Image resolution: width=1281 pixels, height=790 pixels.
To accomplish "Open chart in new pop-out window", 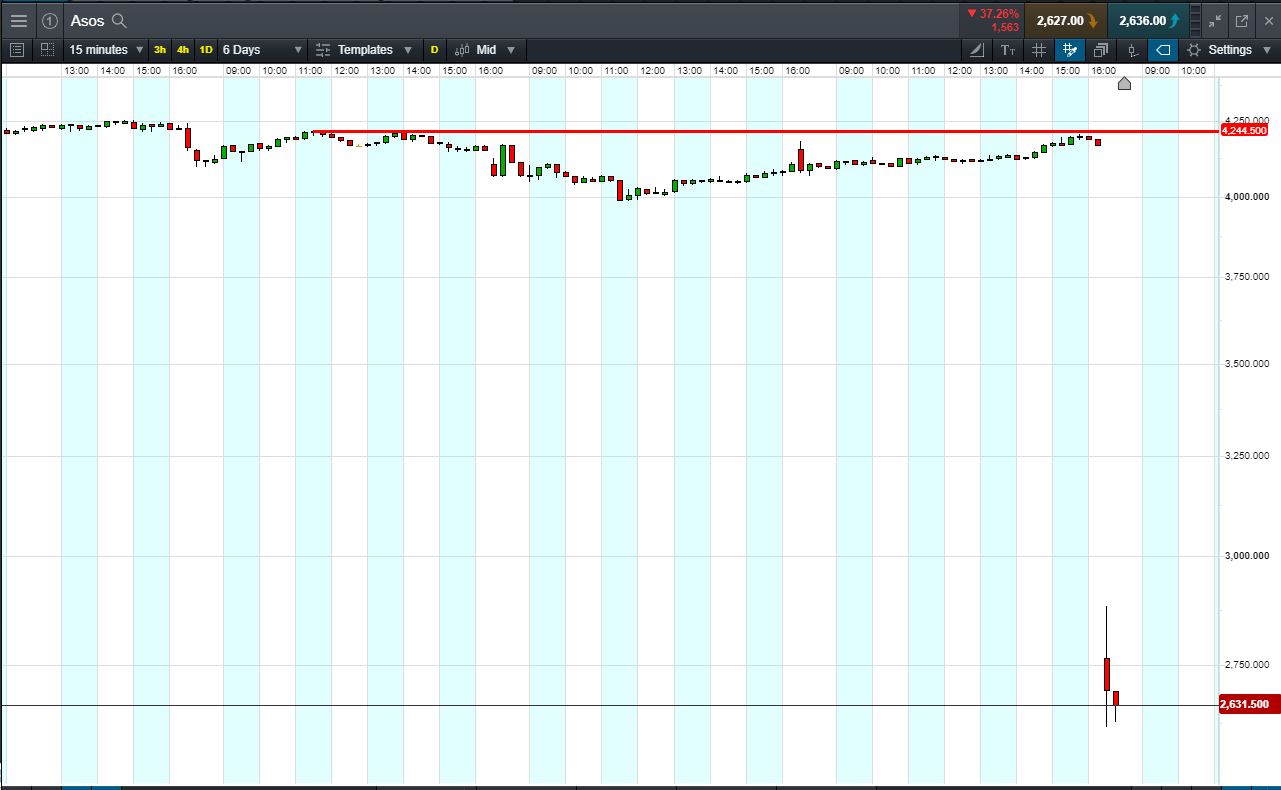I will 1242,20.
